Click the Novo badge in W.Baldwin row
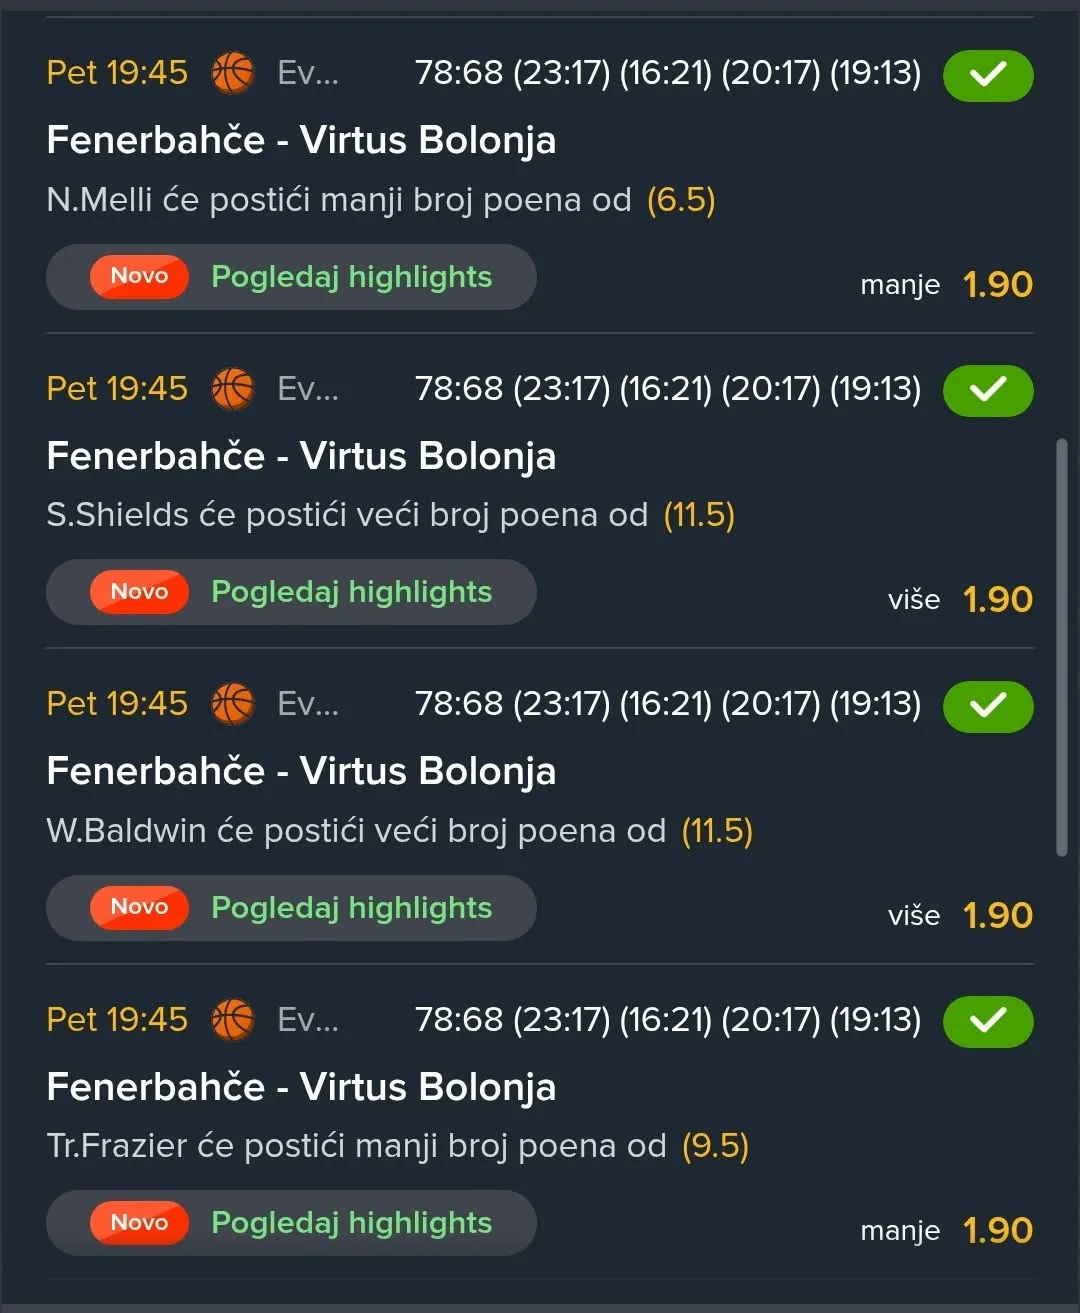The height and width of the screenshot is (1313, 1080). coord(139,908)
